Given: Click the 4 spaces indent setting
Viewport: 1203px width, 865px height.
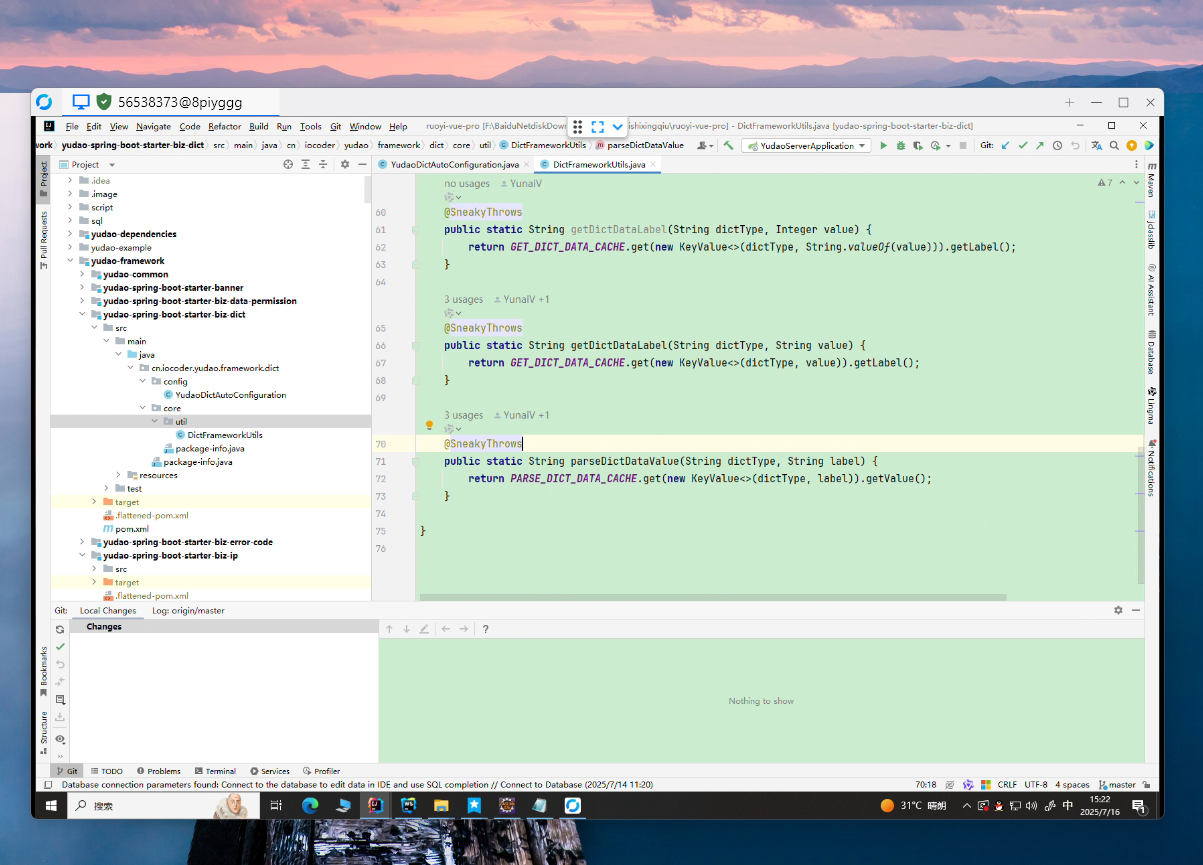Looking at the screenshot, I should point(1073,785).
